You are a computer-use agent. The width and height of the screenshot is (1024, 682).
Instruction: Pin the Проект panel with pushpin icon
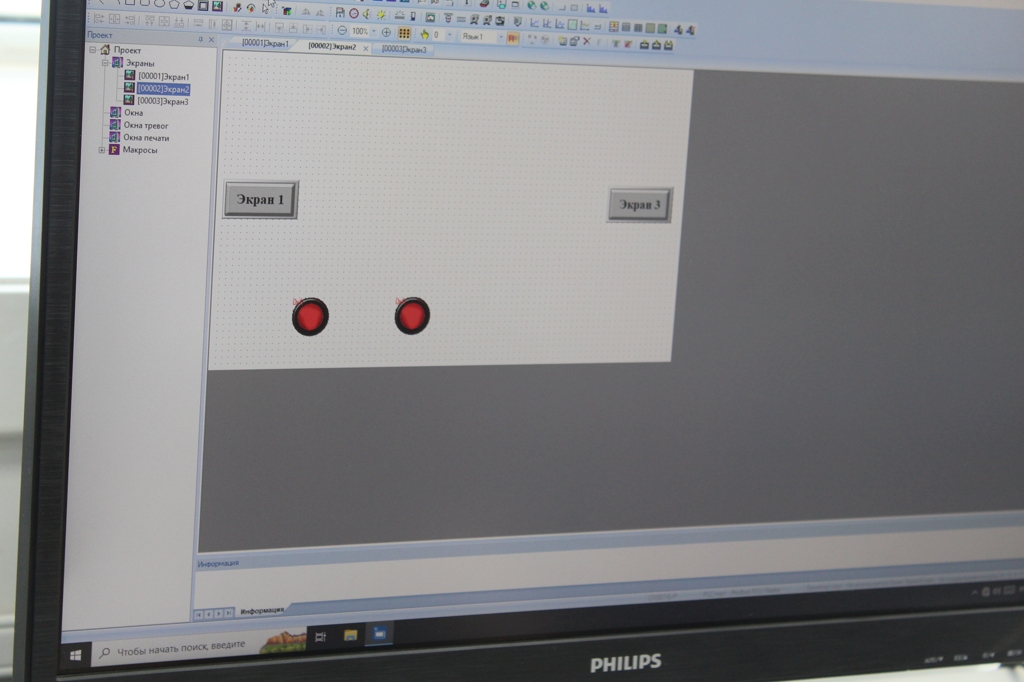[200, 39]
